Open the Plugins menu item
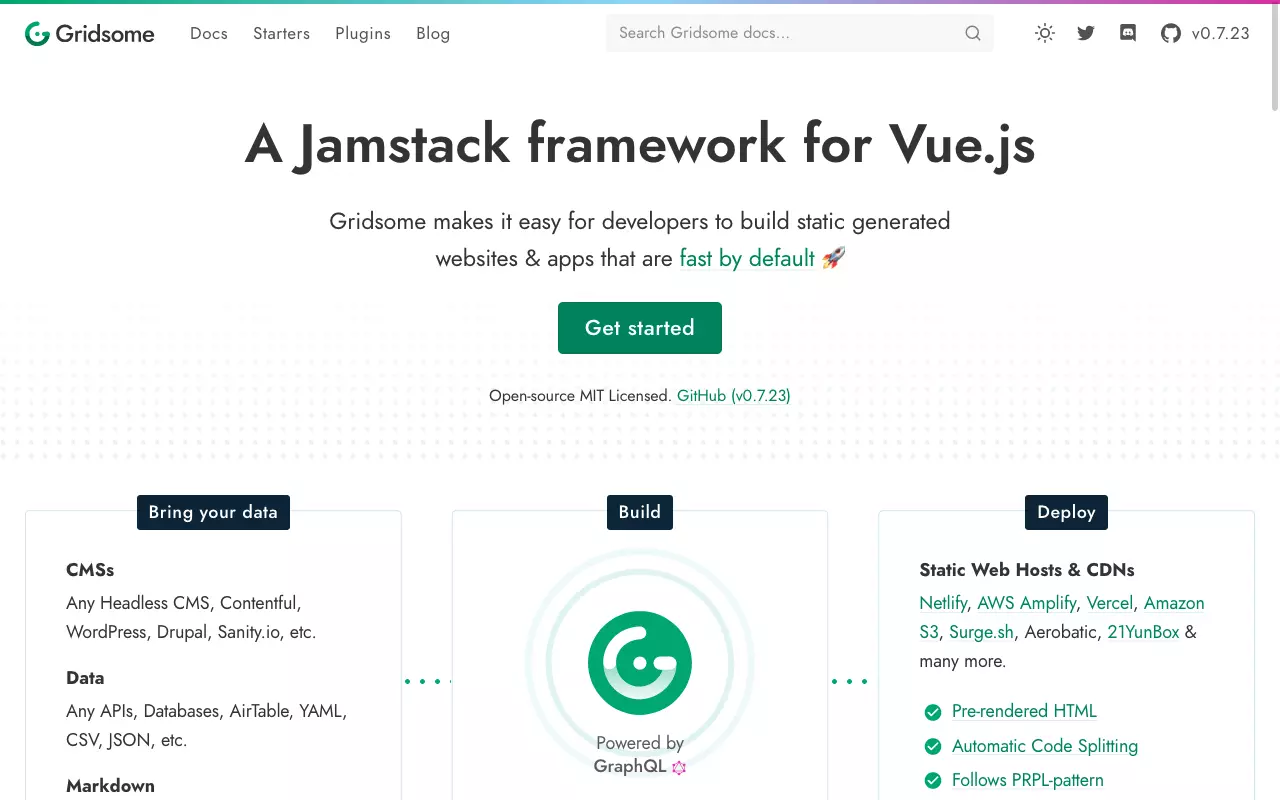 [363, 33]
